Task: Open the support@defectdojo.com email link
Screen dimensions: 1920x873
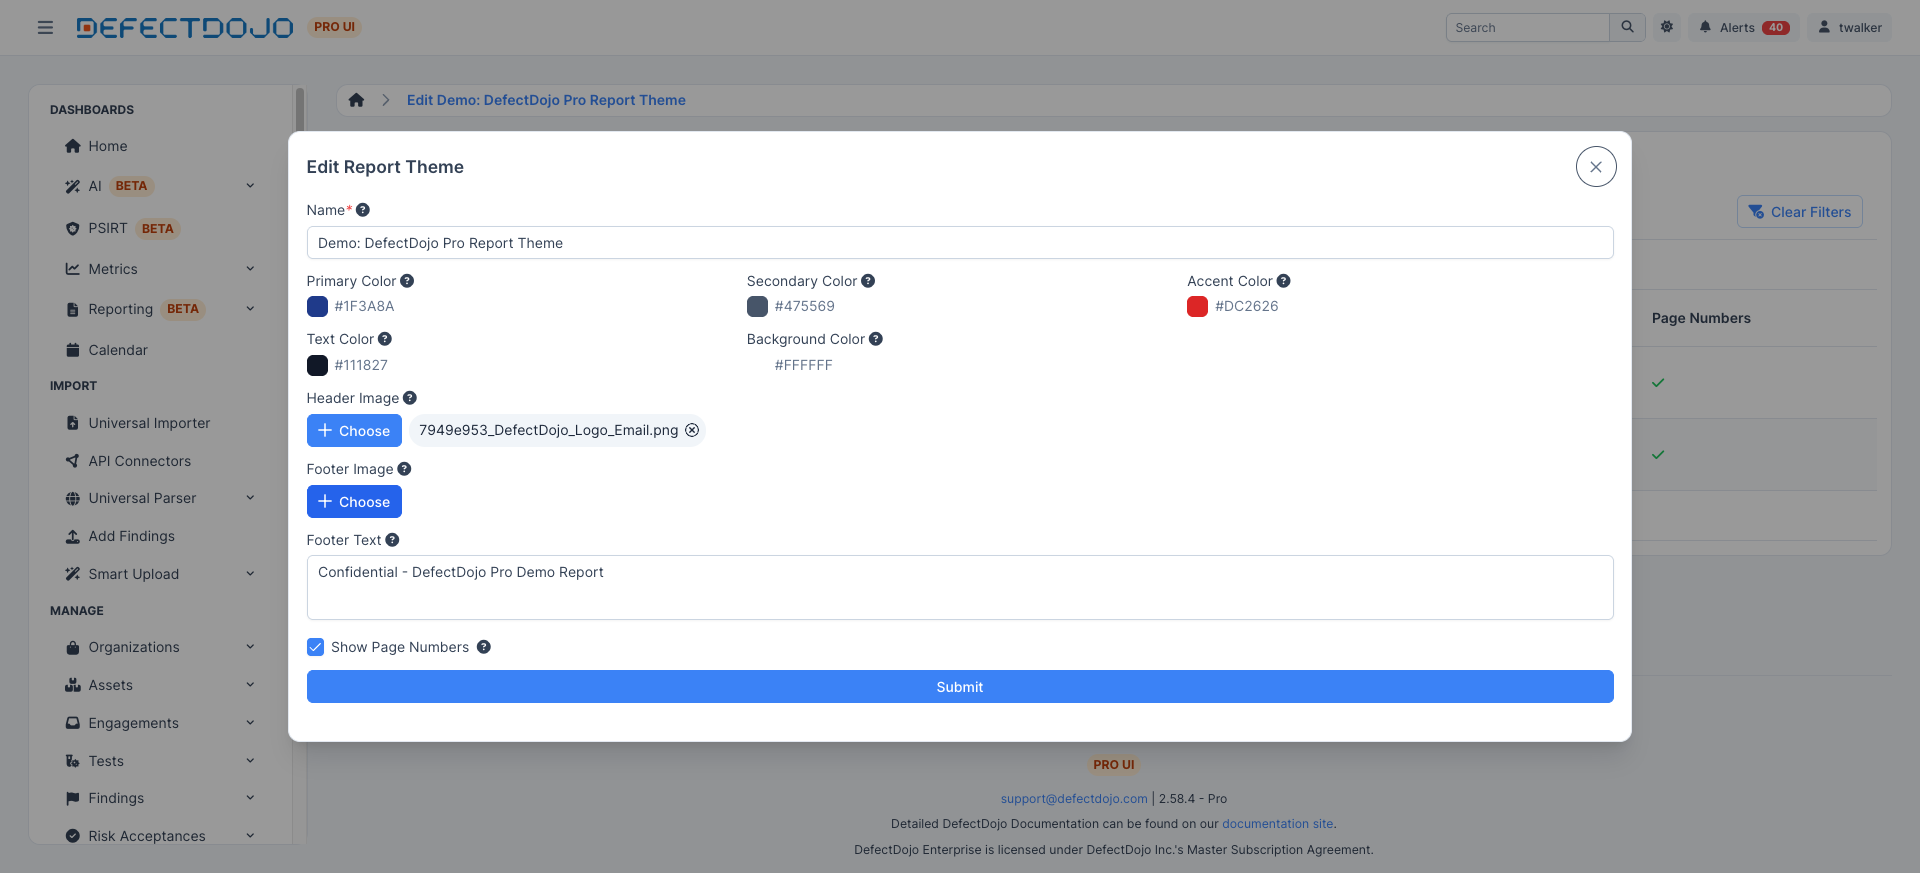Action: coord(1074,799)
